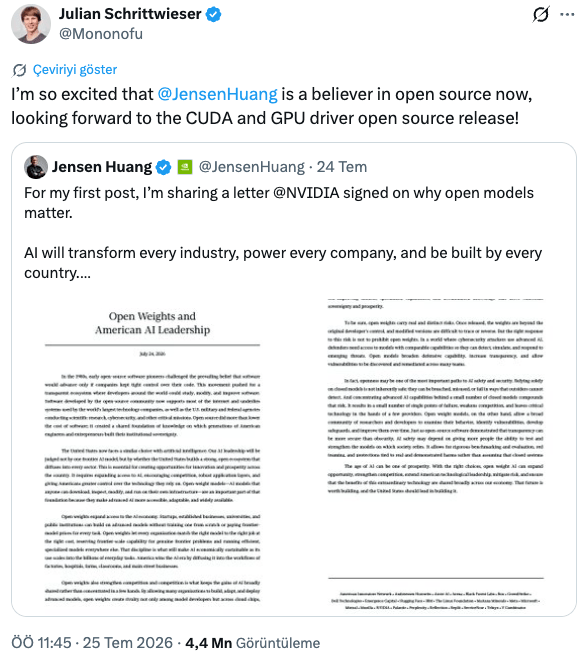Click Jensen Huang's verified checkmark badge
Screen dimensions: 586x660
point(163,167)
